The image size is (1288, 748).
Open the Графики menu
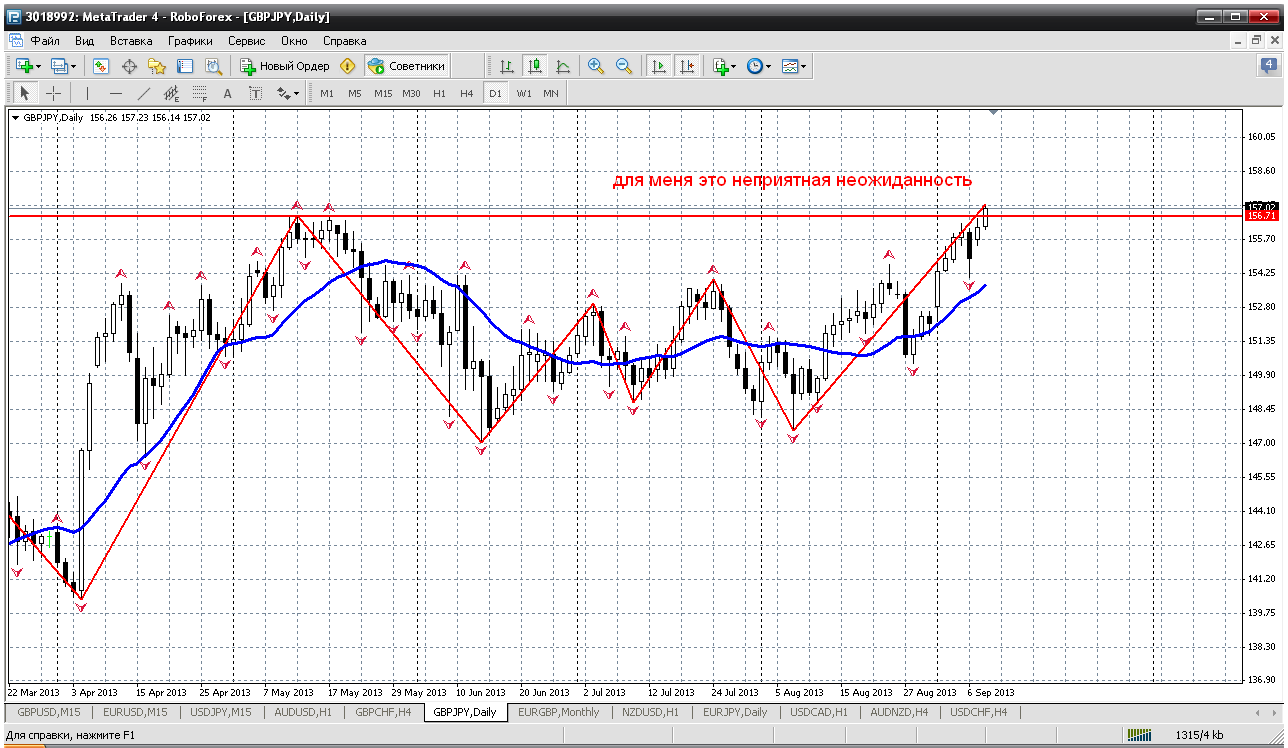coord(190,41)
